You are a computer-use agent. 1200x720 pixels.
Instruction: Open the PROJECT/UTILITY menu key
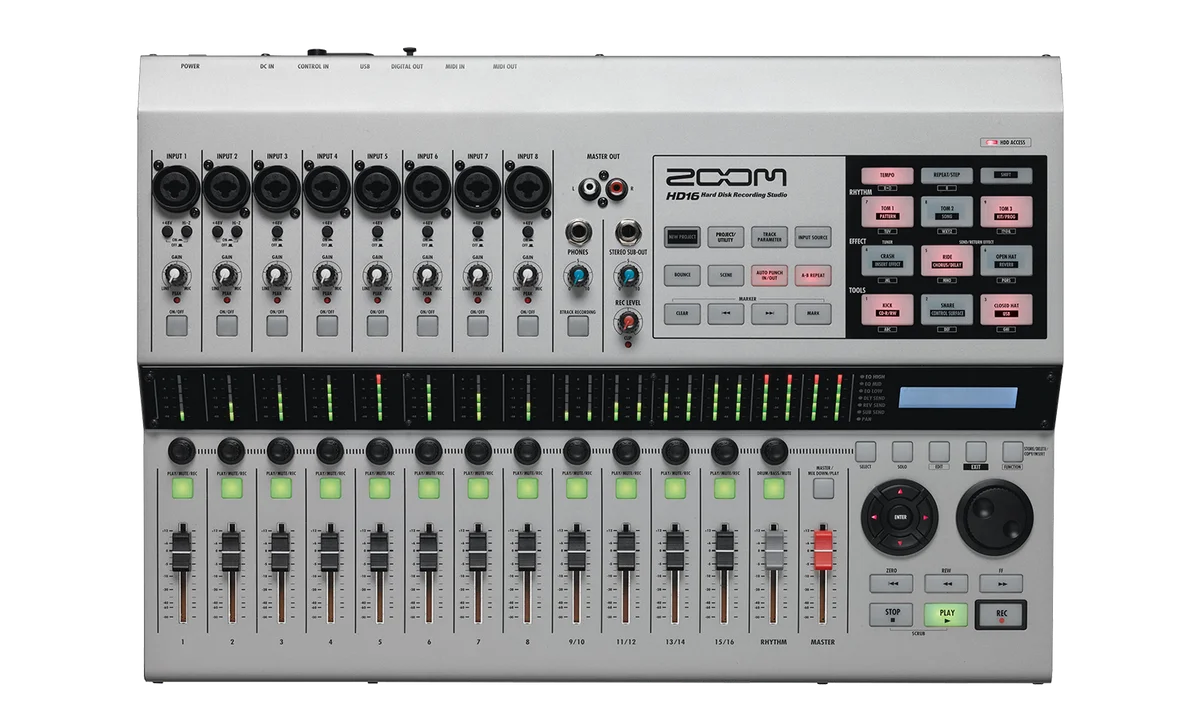(x=726, y=237)
